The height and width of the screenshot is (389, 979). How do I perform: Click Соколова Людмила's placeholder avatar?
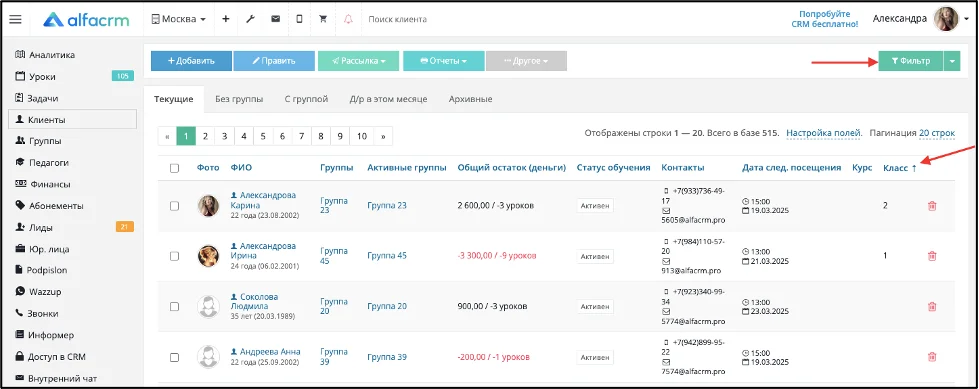click(x=208, y=307)
